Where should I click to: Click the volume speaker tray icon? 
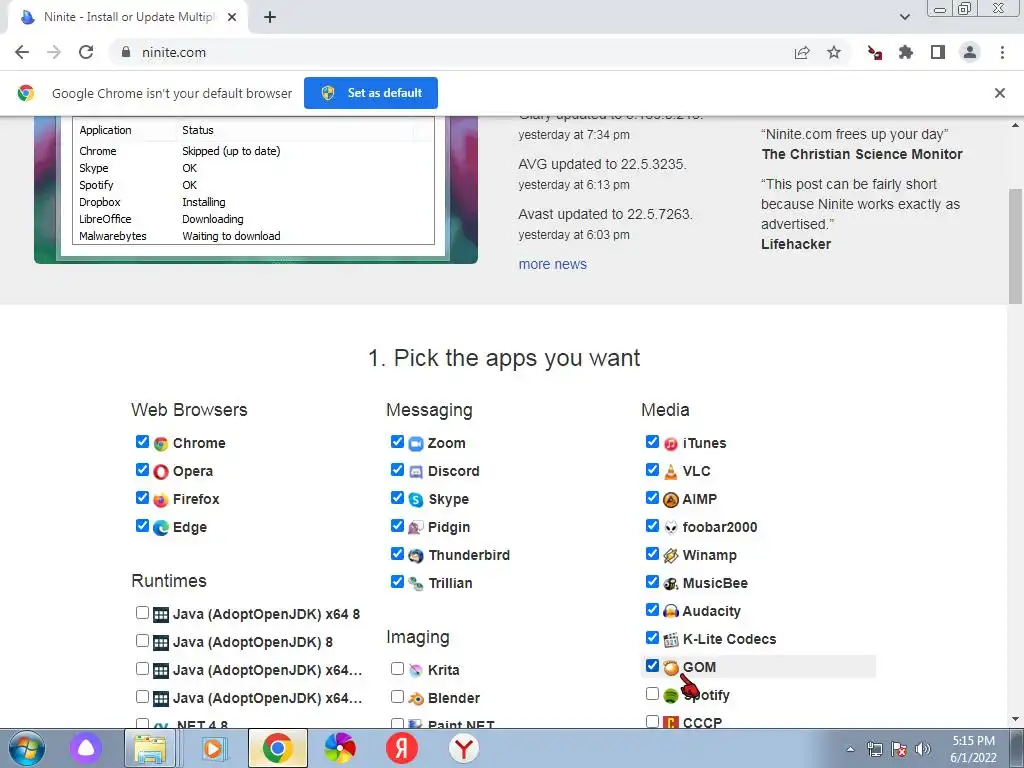[x=923, y=749]
